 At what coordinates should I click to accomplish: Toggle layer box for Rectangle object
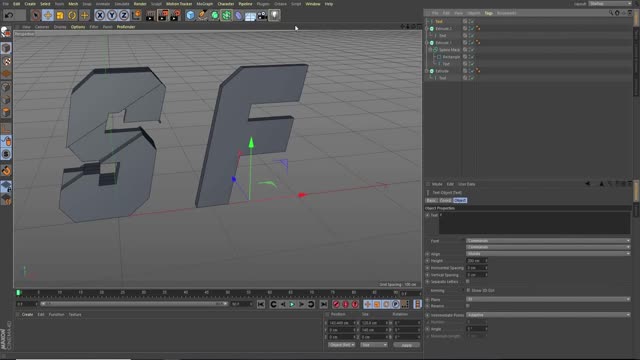point(465,57)
